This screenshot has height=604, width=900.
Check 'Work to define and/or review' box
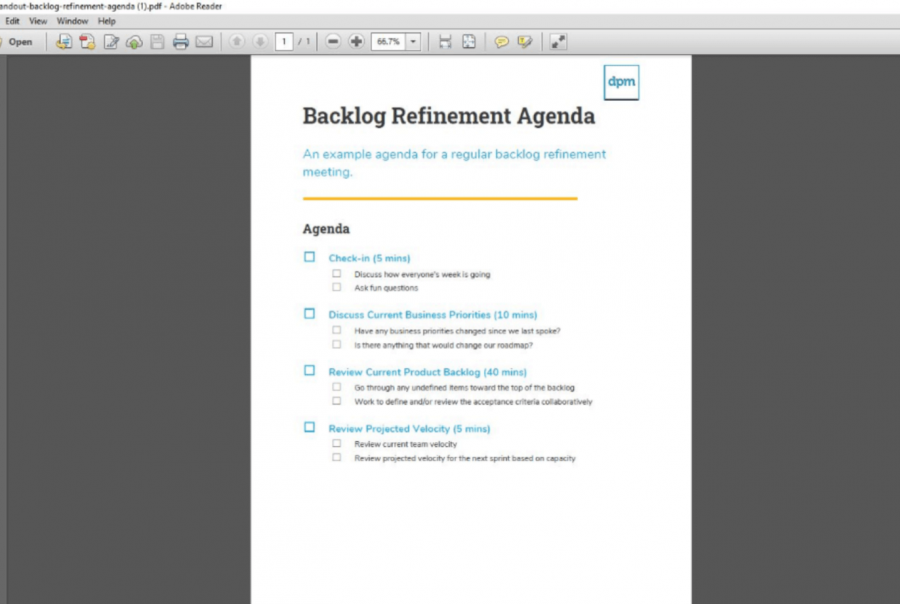(336, 401)
